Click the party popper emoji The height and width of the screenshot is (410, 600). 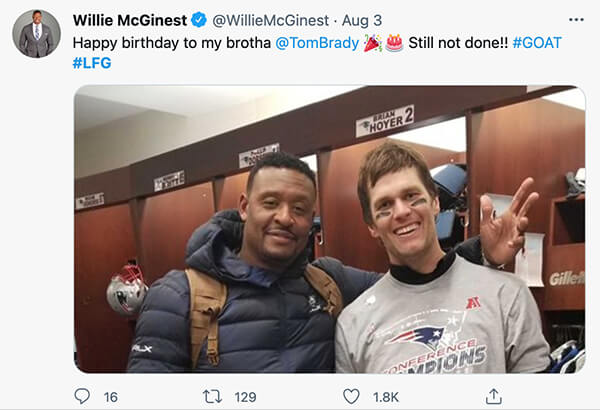pyautogui.click(x=371, y=43)
